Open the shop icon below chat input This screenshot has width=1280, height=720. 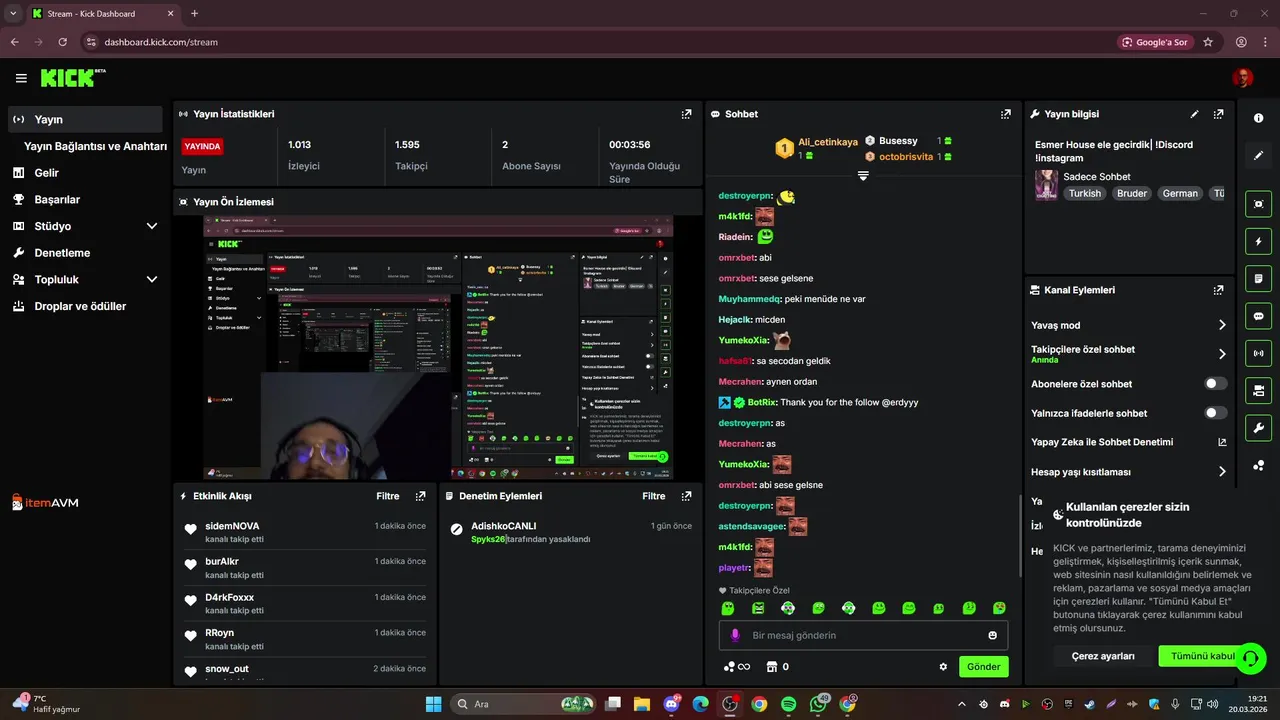[771, 667]
